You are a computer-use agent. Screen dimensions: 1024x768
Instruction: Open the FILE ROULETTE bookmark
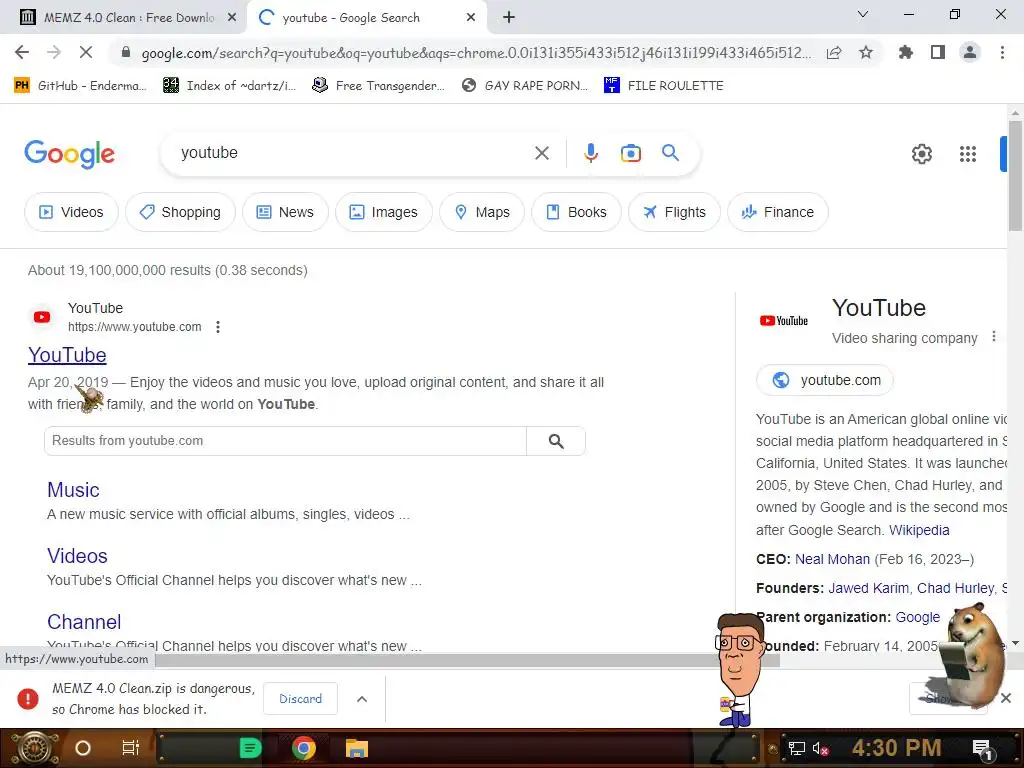pyautogui.click(x=664, y=86)
